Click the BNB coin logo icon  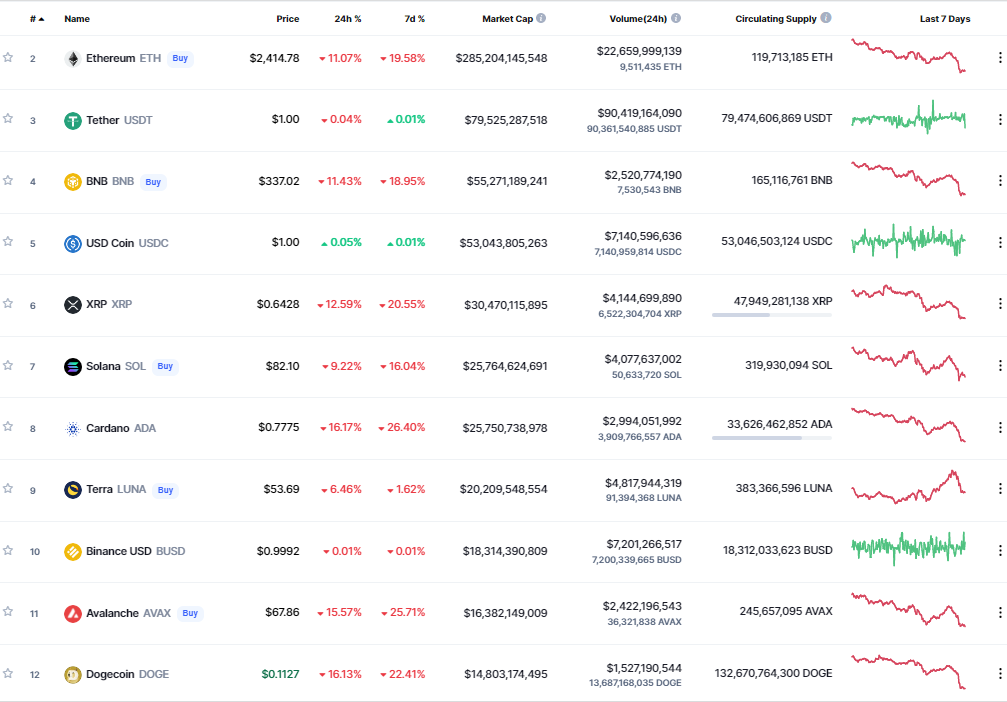pyautogui.click(x=73, y=182)
